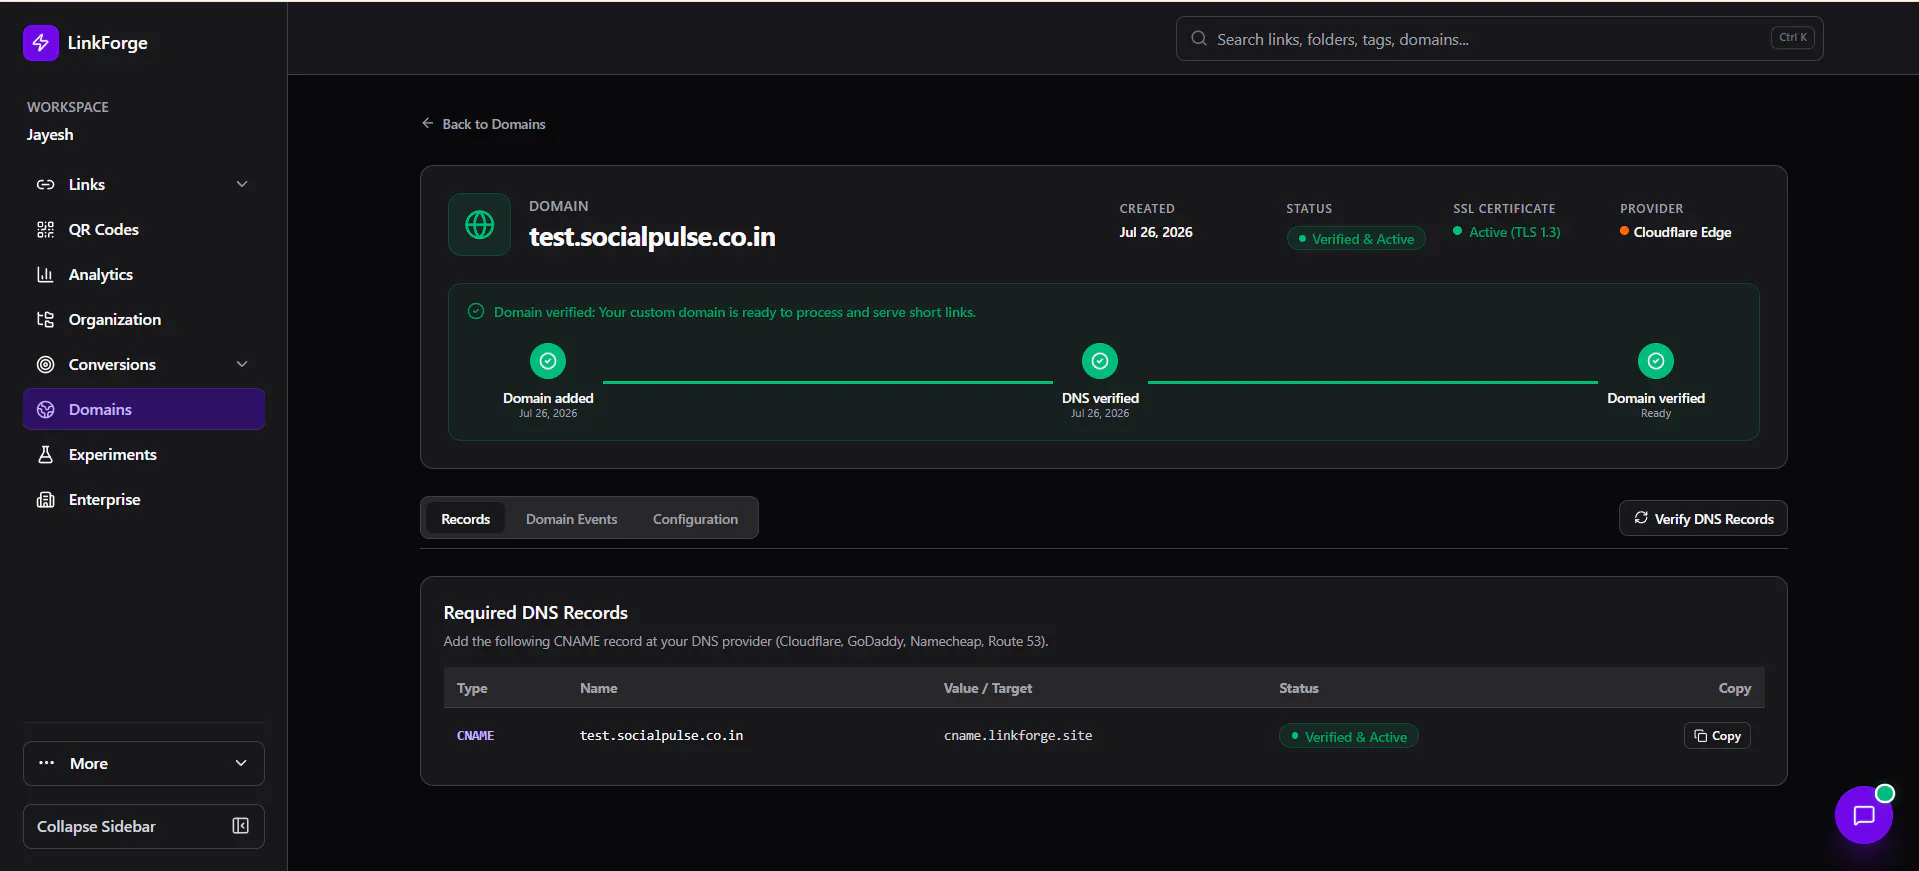The image size is (1919, 871).
Task: Click the Jul 26, 2026 created date
Action: point(1156,232)
